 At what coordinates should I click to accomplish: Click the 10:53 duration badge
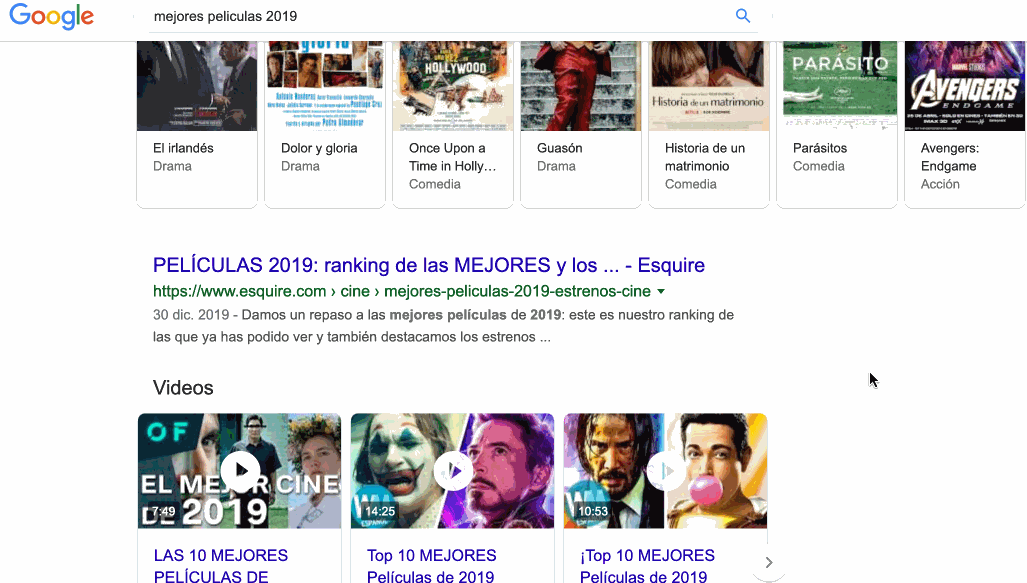tap(593, 511)
